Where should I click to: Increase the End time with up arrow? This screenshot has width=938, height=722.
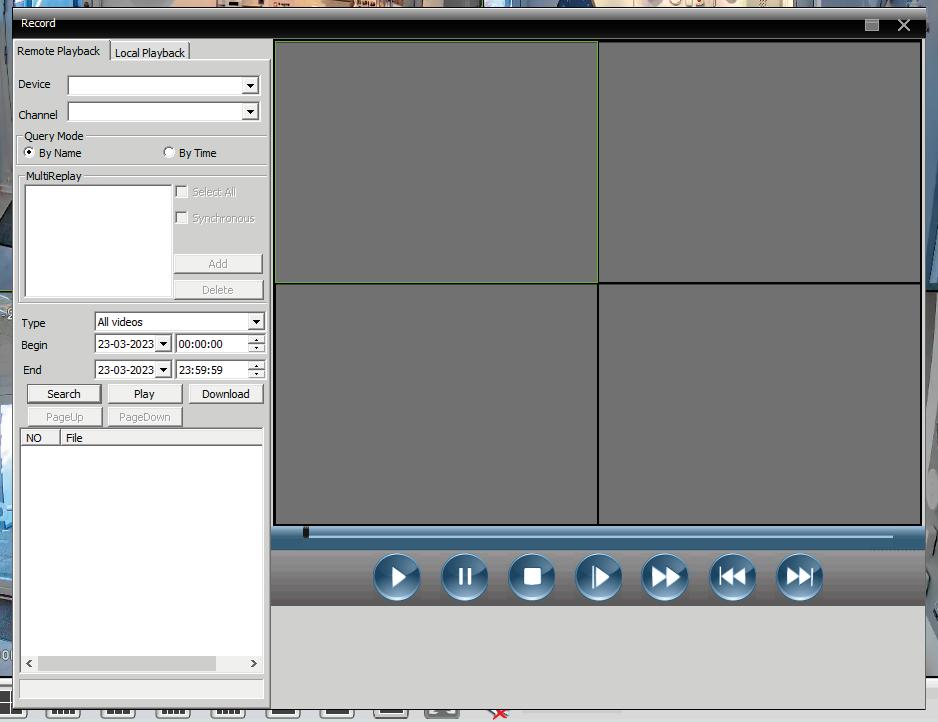[x=256, y=366]
